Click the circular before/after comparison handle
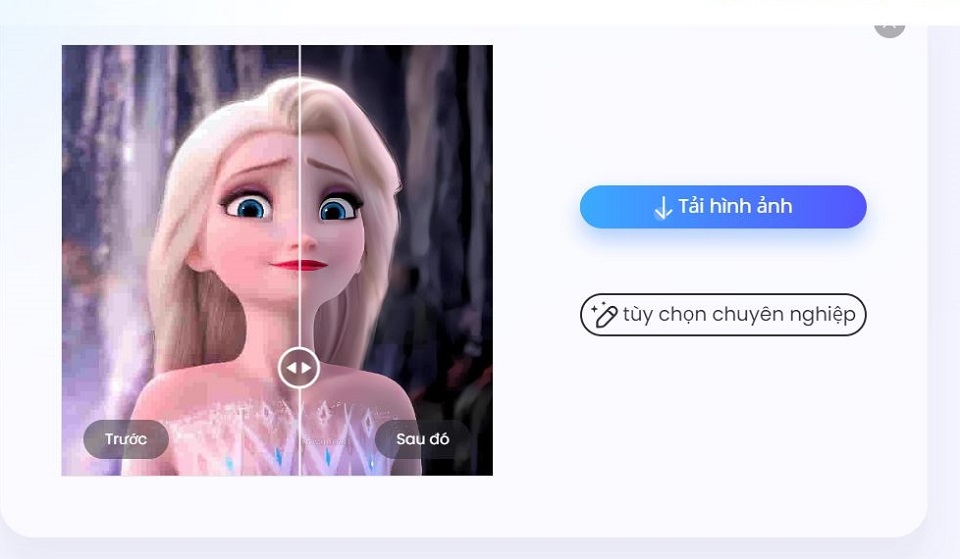Image resolution: width=960 pixels, height=559 pixels. pyautogui.click(x=299, y=368)
